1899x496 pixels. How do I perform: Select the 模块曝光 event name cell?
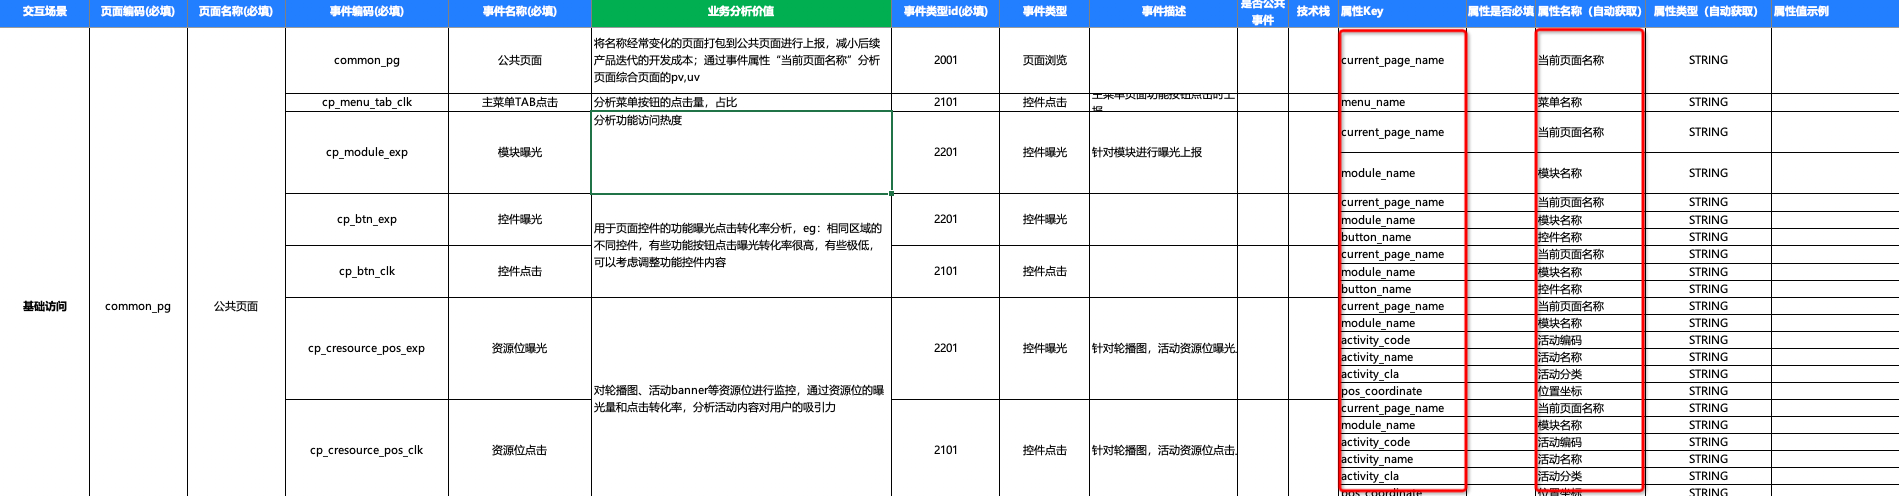click(x=520, y=152)
